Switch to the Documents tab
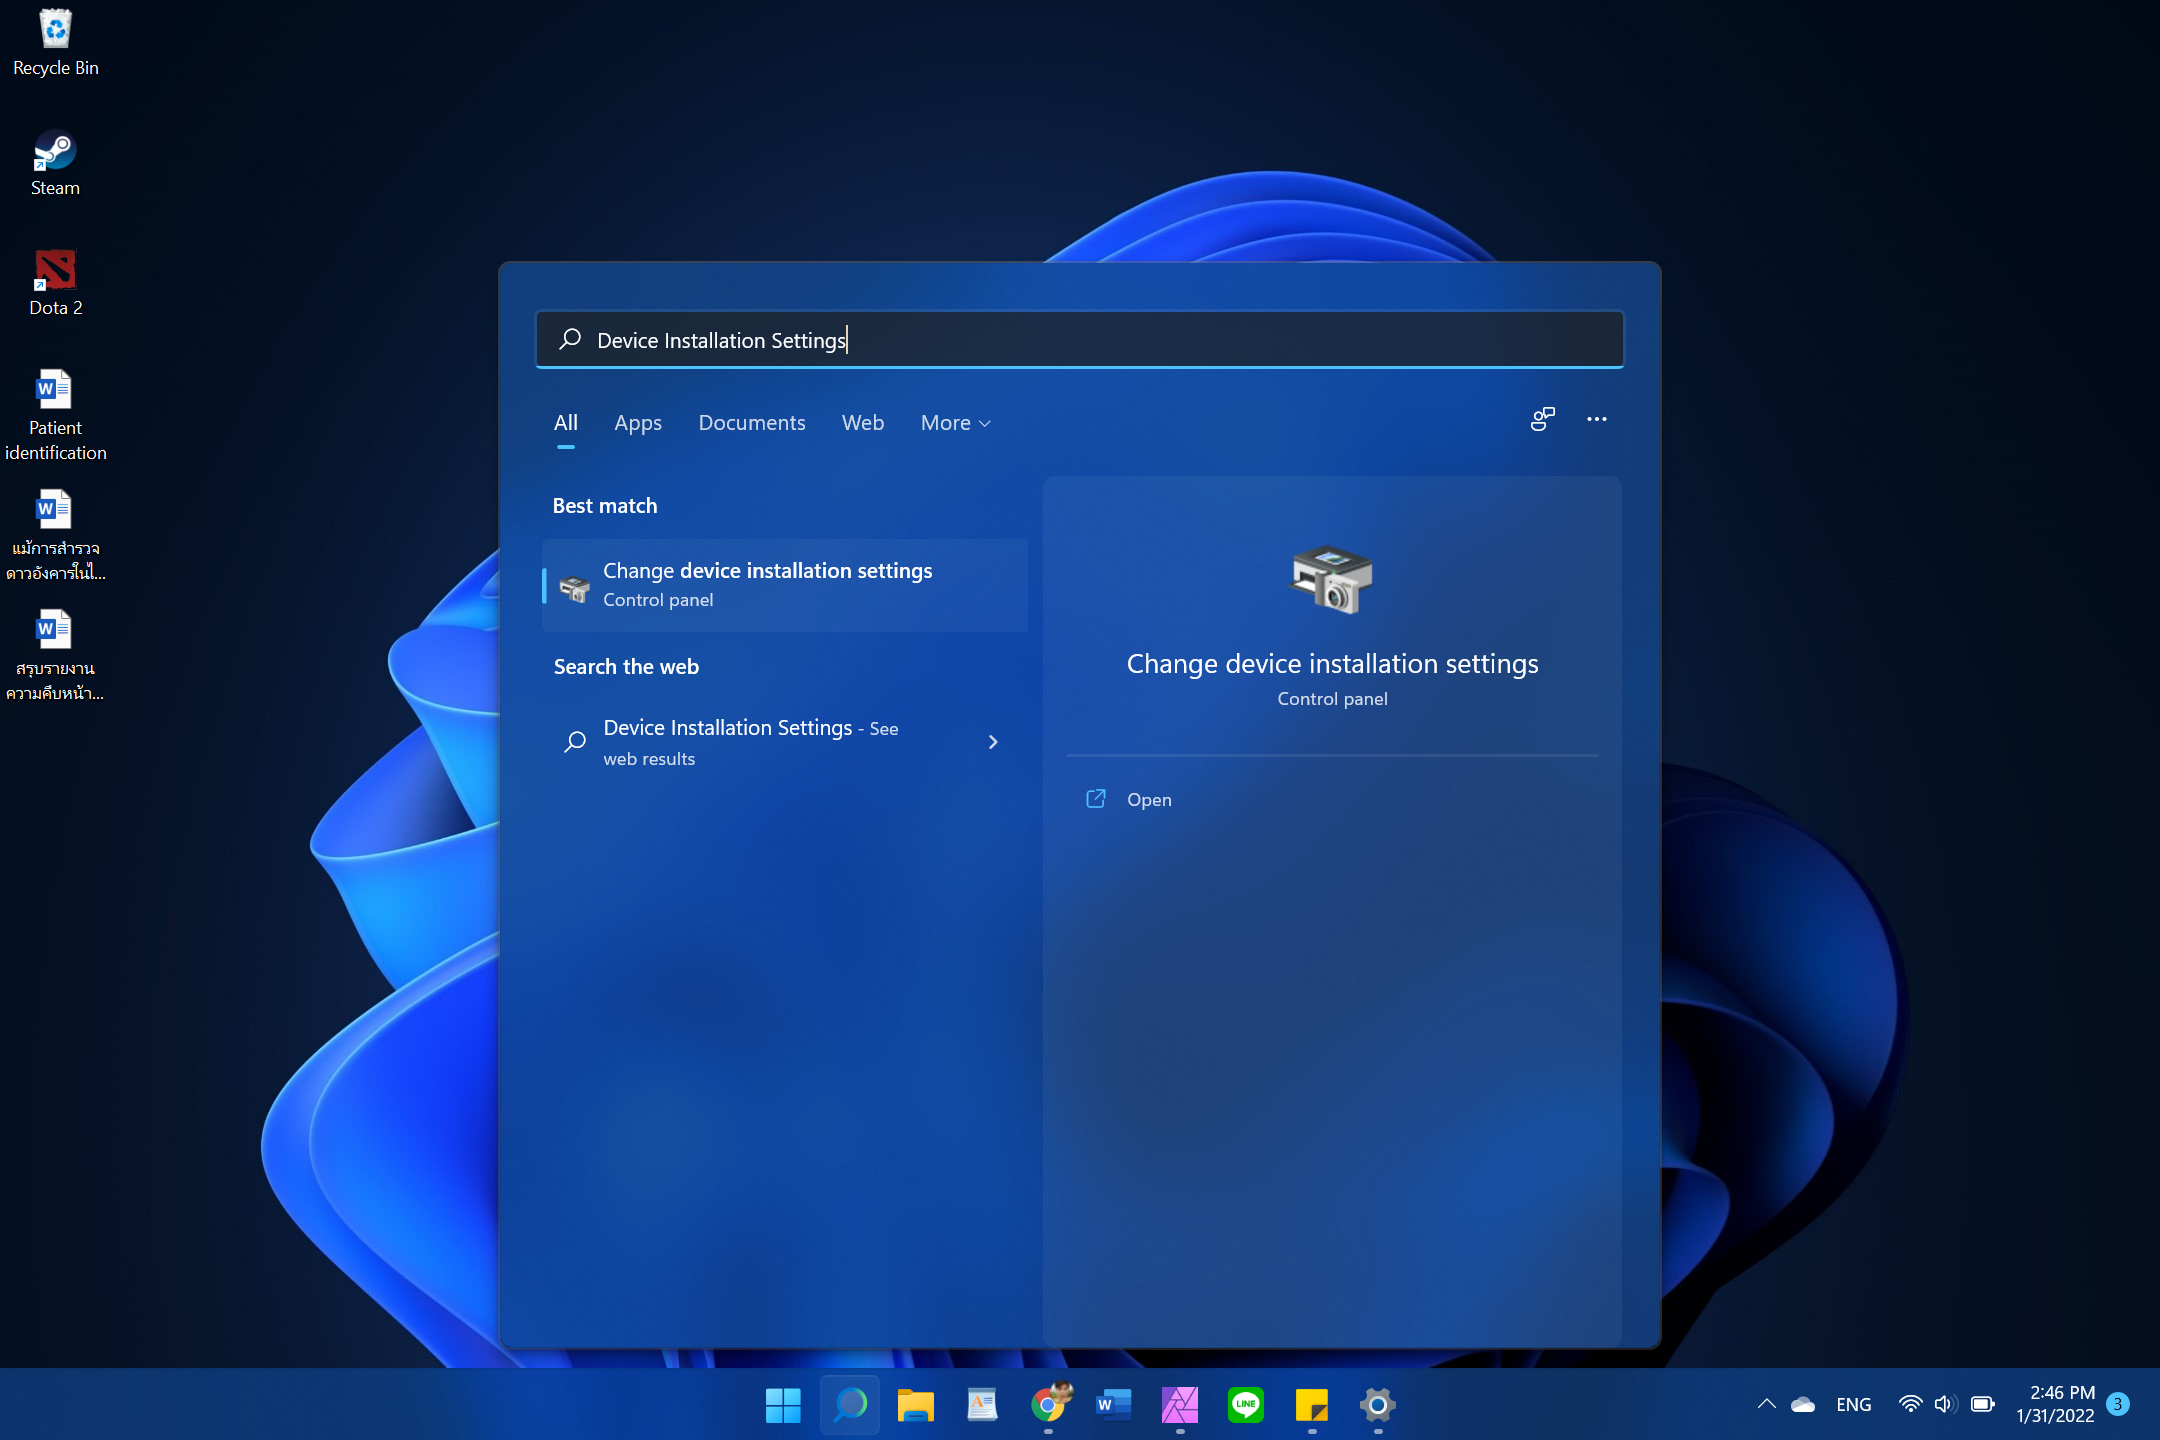This screenshot has width=2160, height=1440. [x=751, y=423]
